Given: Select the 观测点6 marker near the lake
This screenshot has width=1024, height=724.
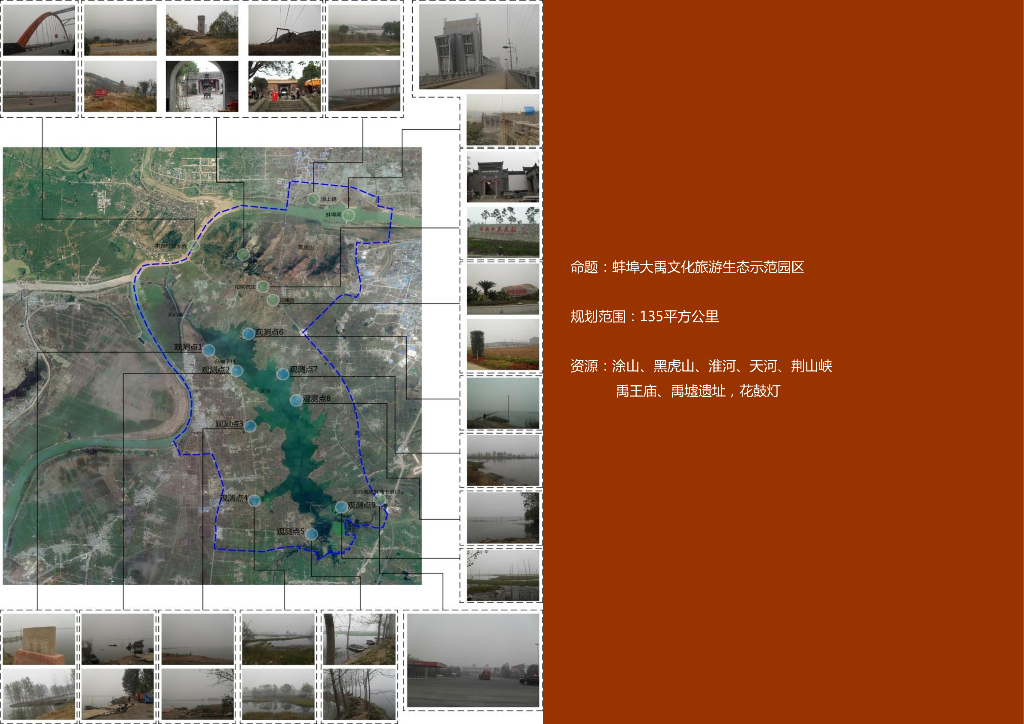Looking at the screenshot, I should tap(248, 334).
